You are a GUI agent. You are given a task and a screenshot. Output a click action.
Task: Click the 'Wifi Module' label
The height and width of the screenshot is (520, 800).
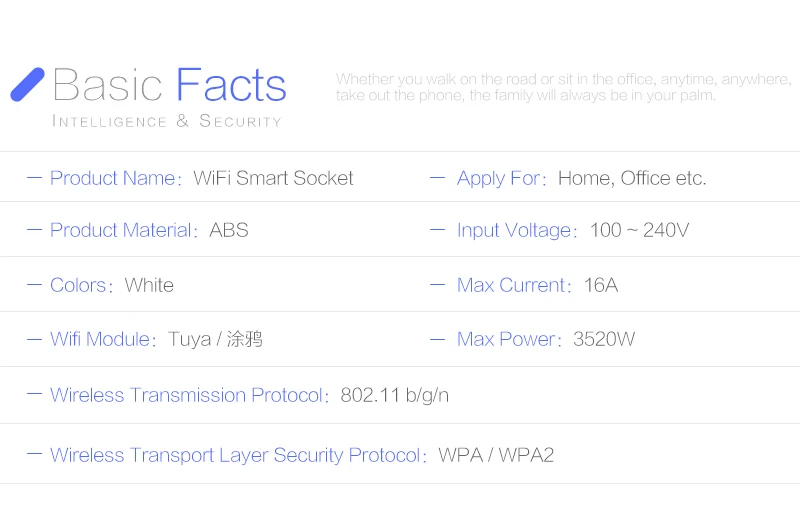point(99,339)
